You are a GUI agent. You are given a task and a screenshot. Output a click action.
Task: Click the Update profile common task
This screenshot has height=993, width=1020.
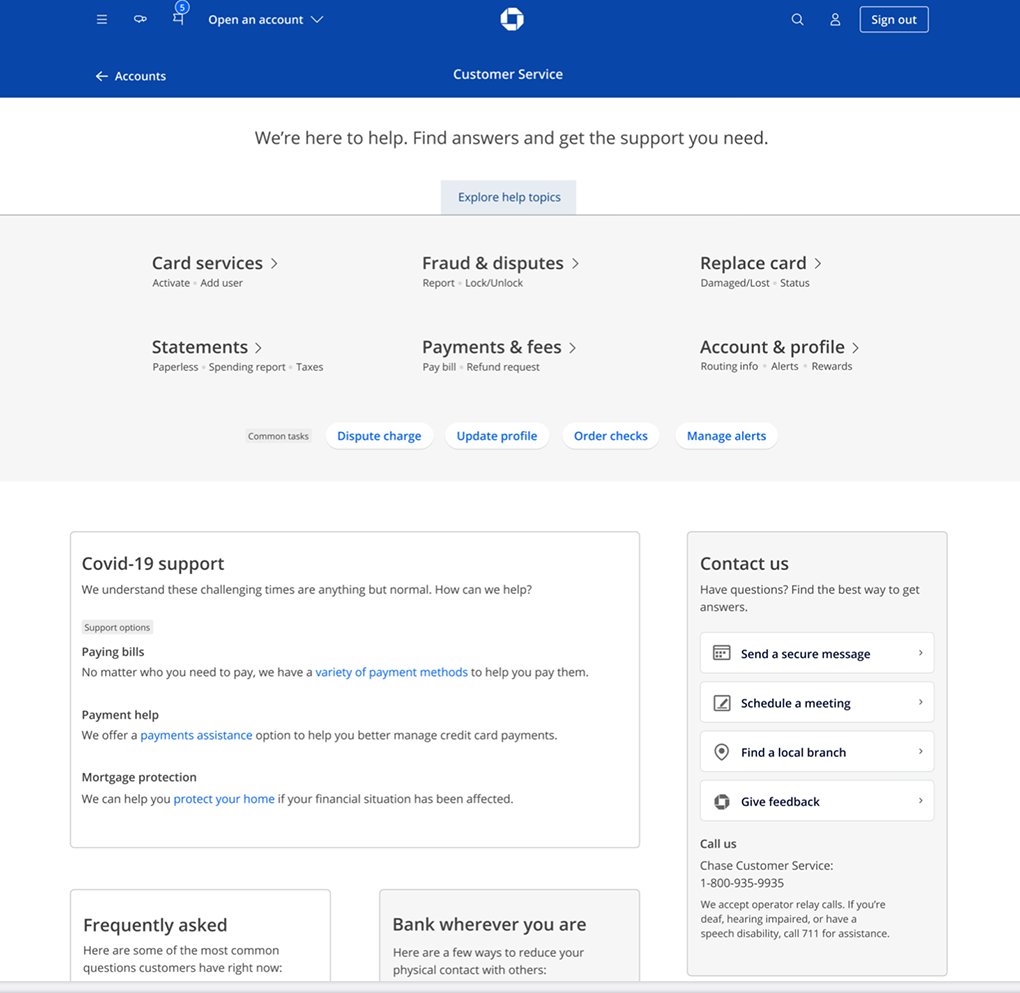(497, 436)
